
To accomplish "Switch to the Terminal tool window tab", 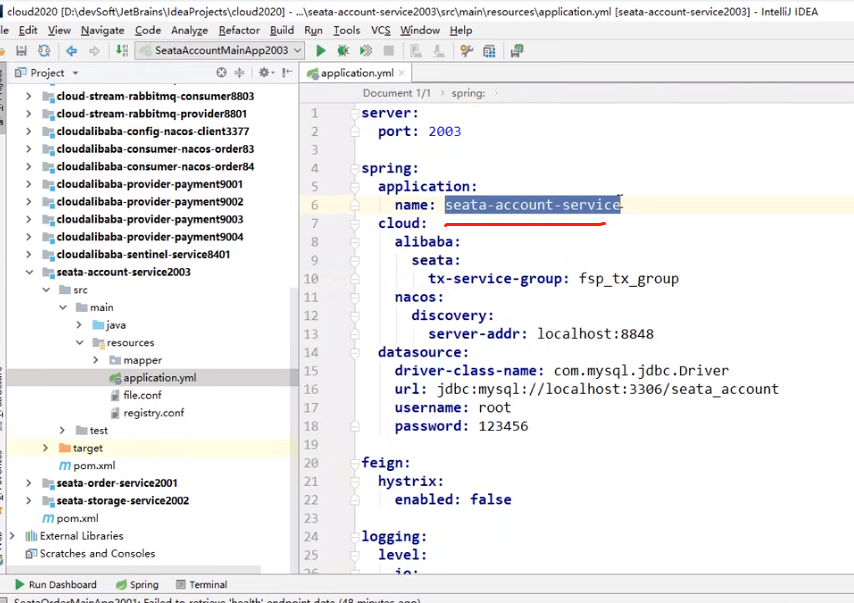I will [207, 585].
